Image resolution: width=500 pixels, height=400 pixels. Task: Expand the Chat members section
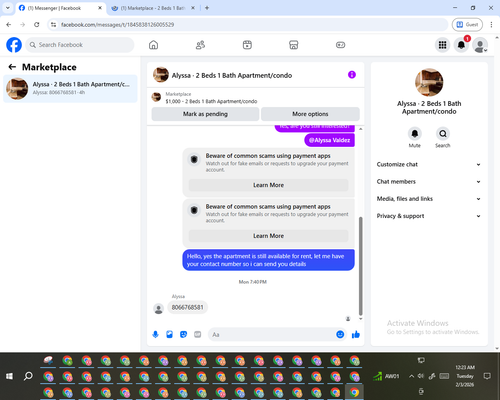[429, 182]
